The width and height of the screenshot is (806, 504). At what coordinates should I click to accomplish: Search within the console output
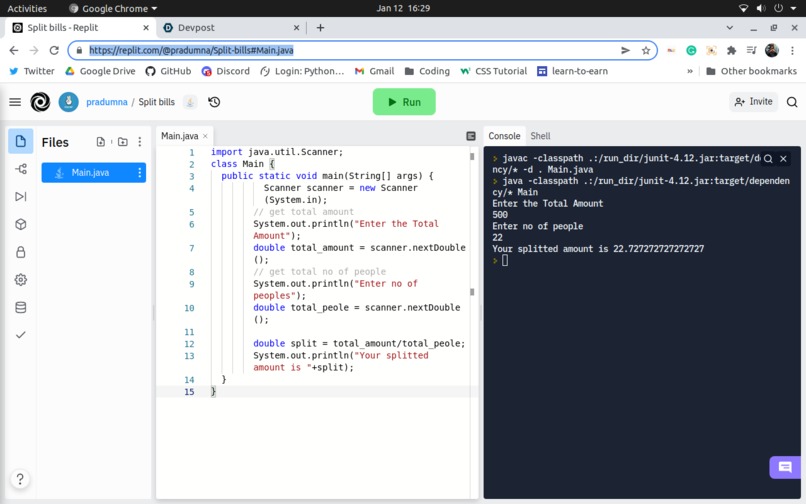tap(768, 159)
